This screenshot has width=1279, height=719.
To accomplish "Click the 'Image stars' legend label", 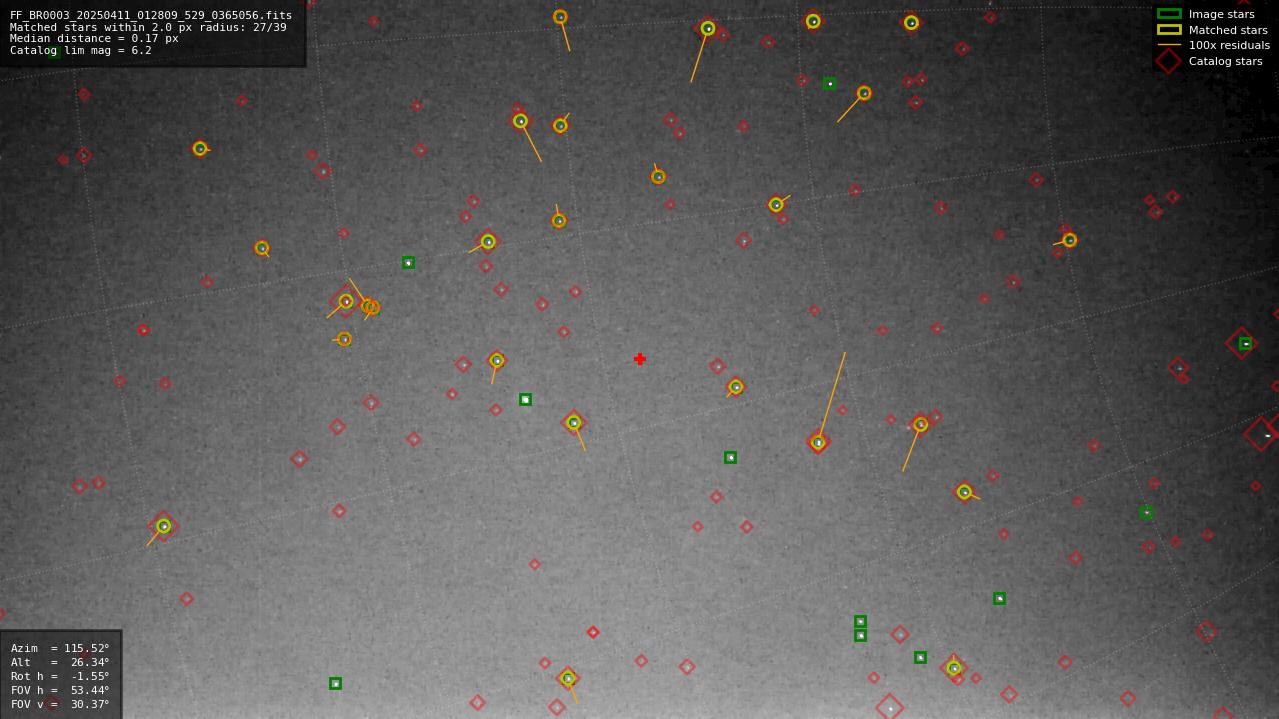I will [1222, 14].
